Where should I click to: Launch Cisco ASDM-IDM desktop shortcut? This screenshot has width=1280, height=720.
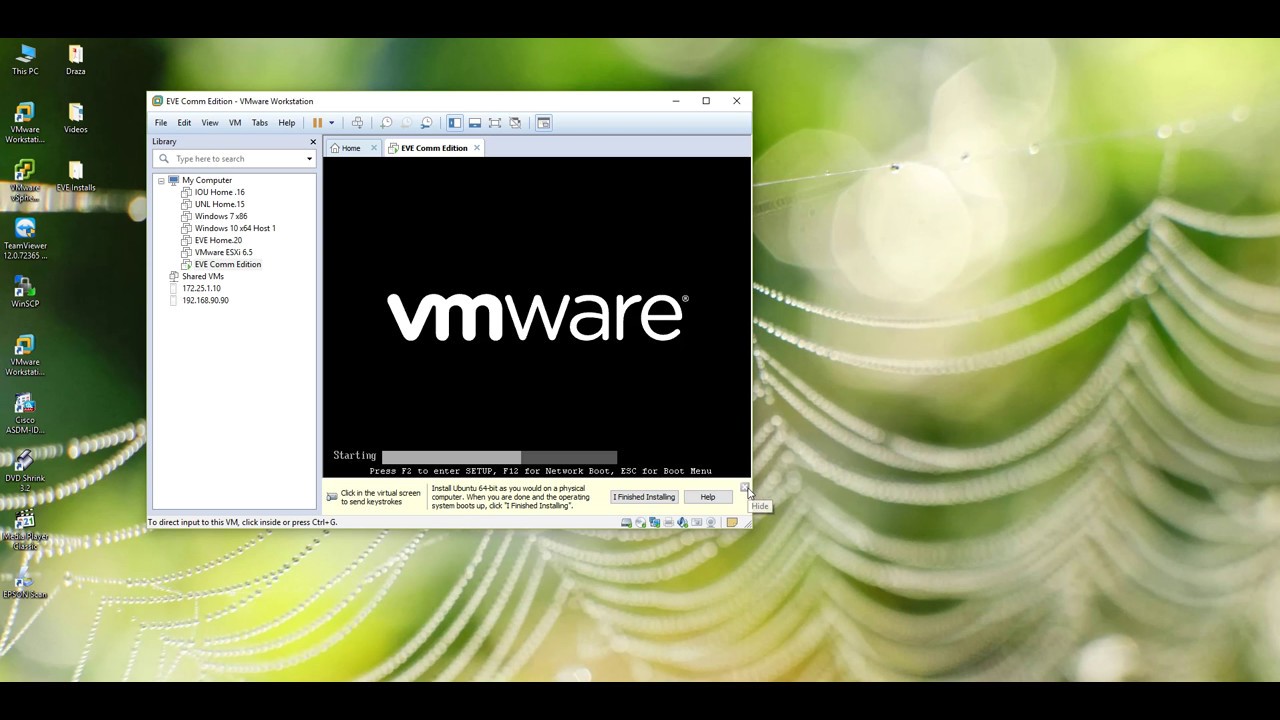[25, 413]
